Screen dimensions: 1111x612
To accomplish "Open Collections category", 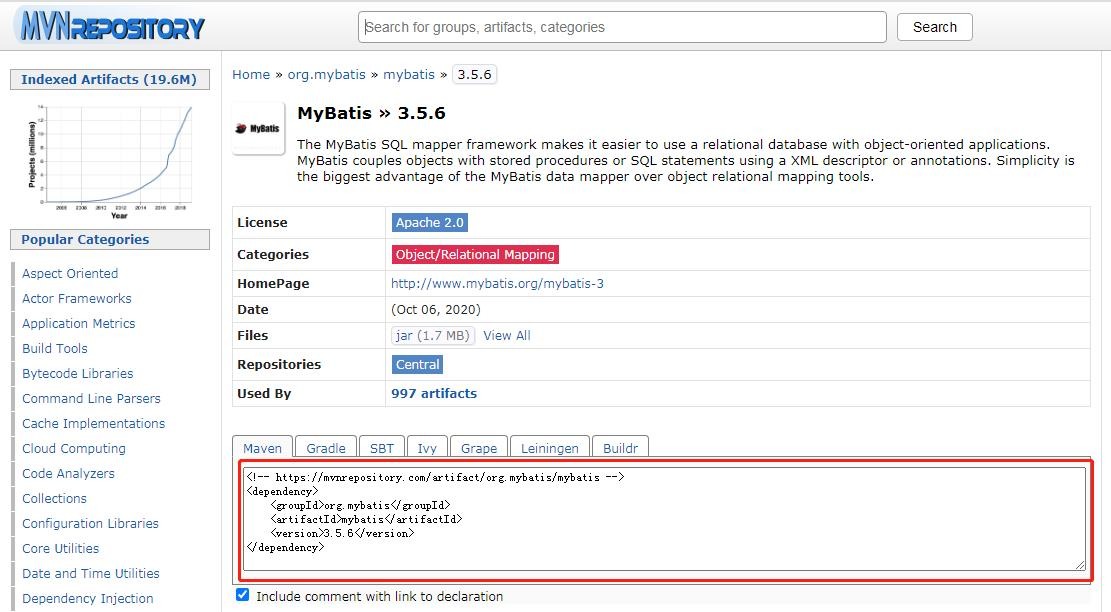I will click(x=54, y=499).
